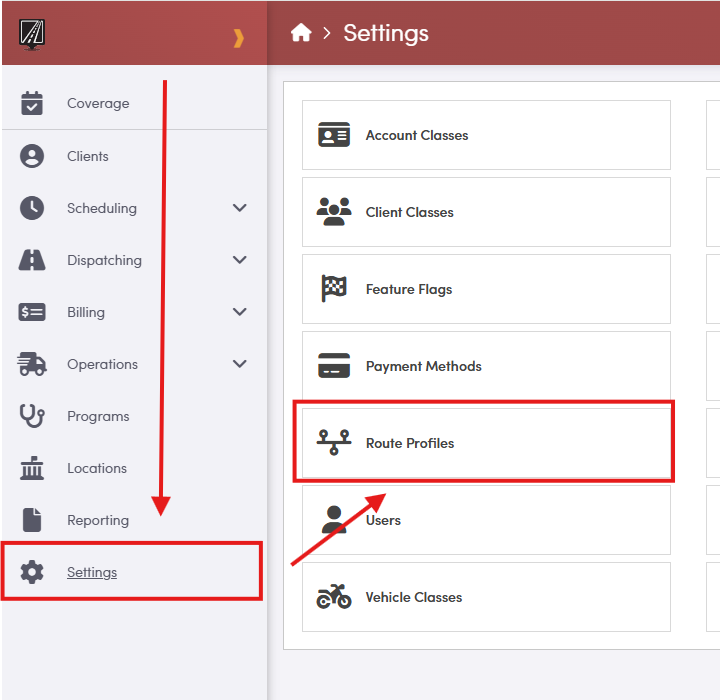Screen dimensions: 720x700
Task: Expand the Dispatching submenu chevron
Action: click(240, 260)
